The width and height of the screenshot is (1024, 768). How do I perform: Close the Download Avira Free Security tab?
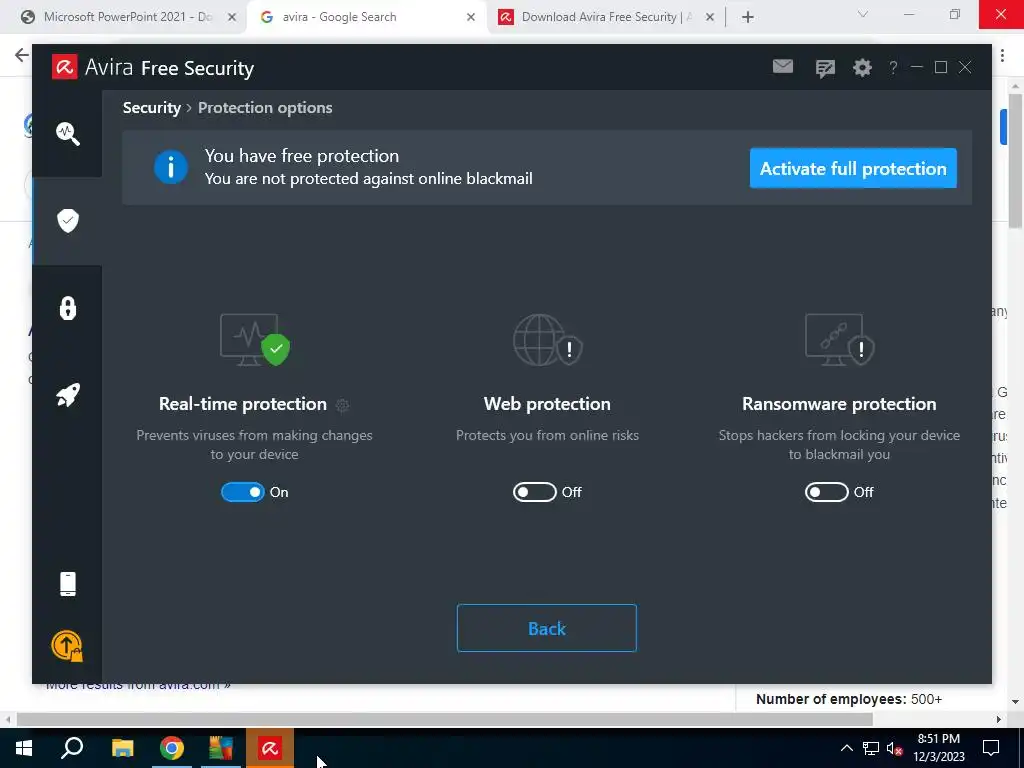click(x=710, y=18)
